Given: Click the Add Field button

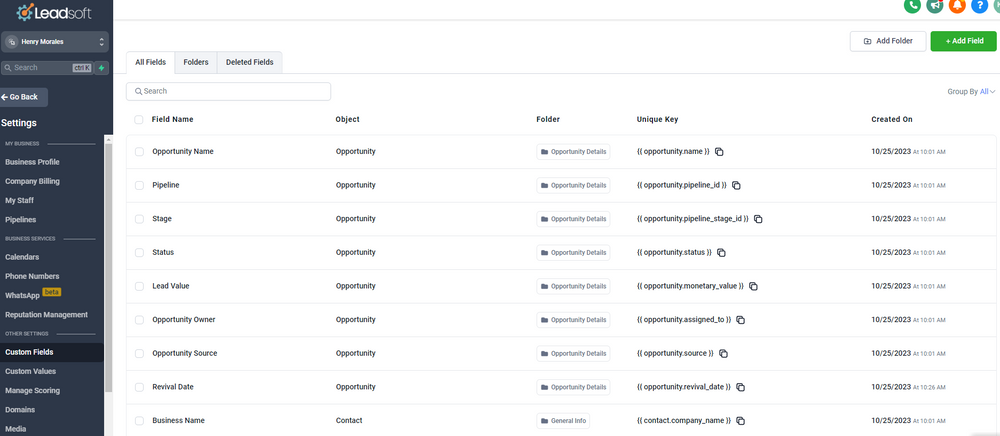Looking at the screenshot, I should click(x=963, y=41).
